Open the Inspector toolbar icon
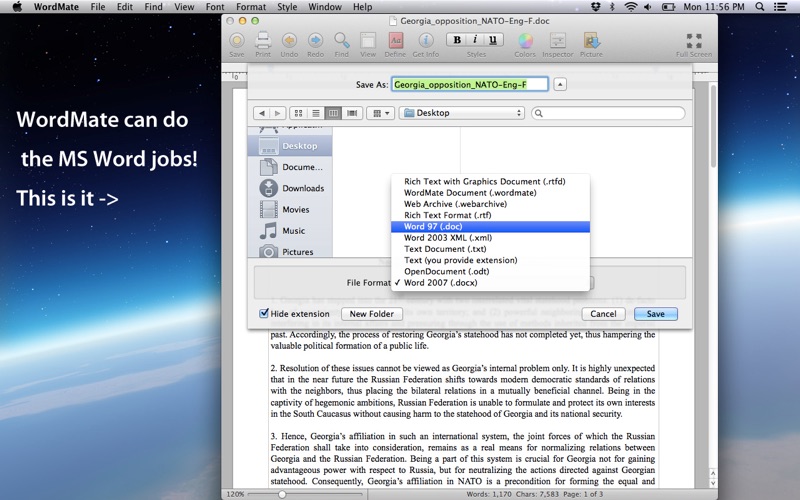This screenshot has width=800, height=500. pos(558,40)
